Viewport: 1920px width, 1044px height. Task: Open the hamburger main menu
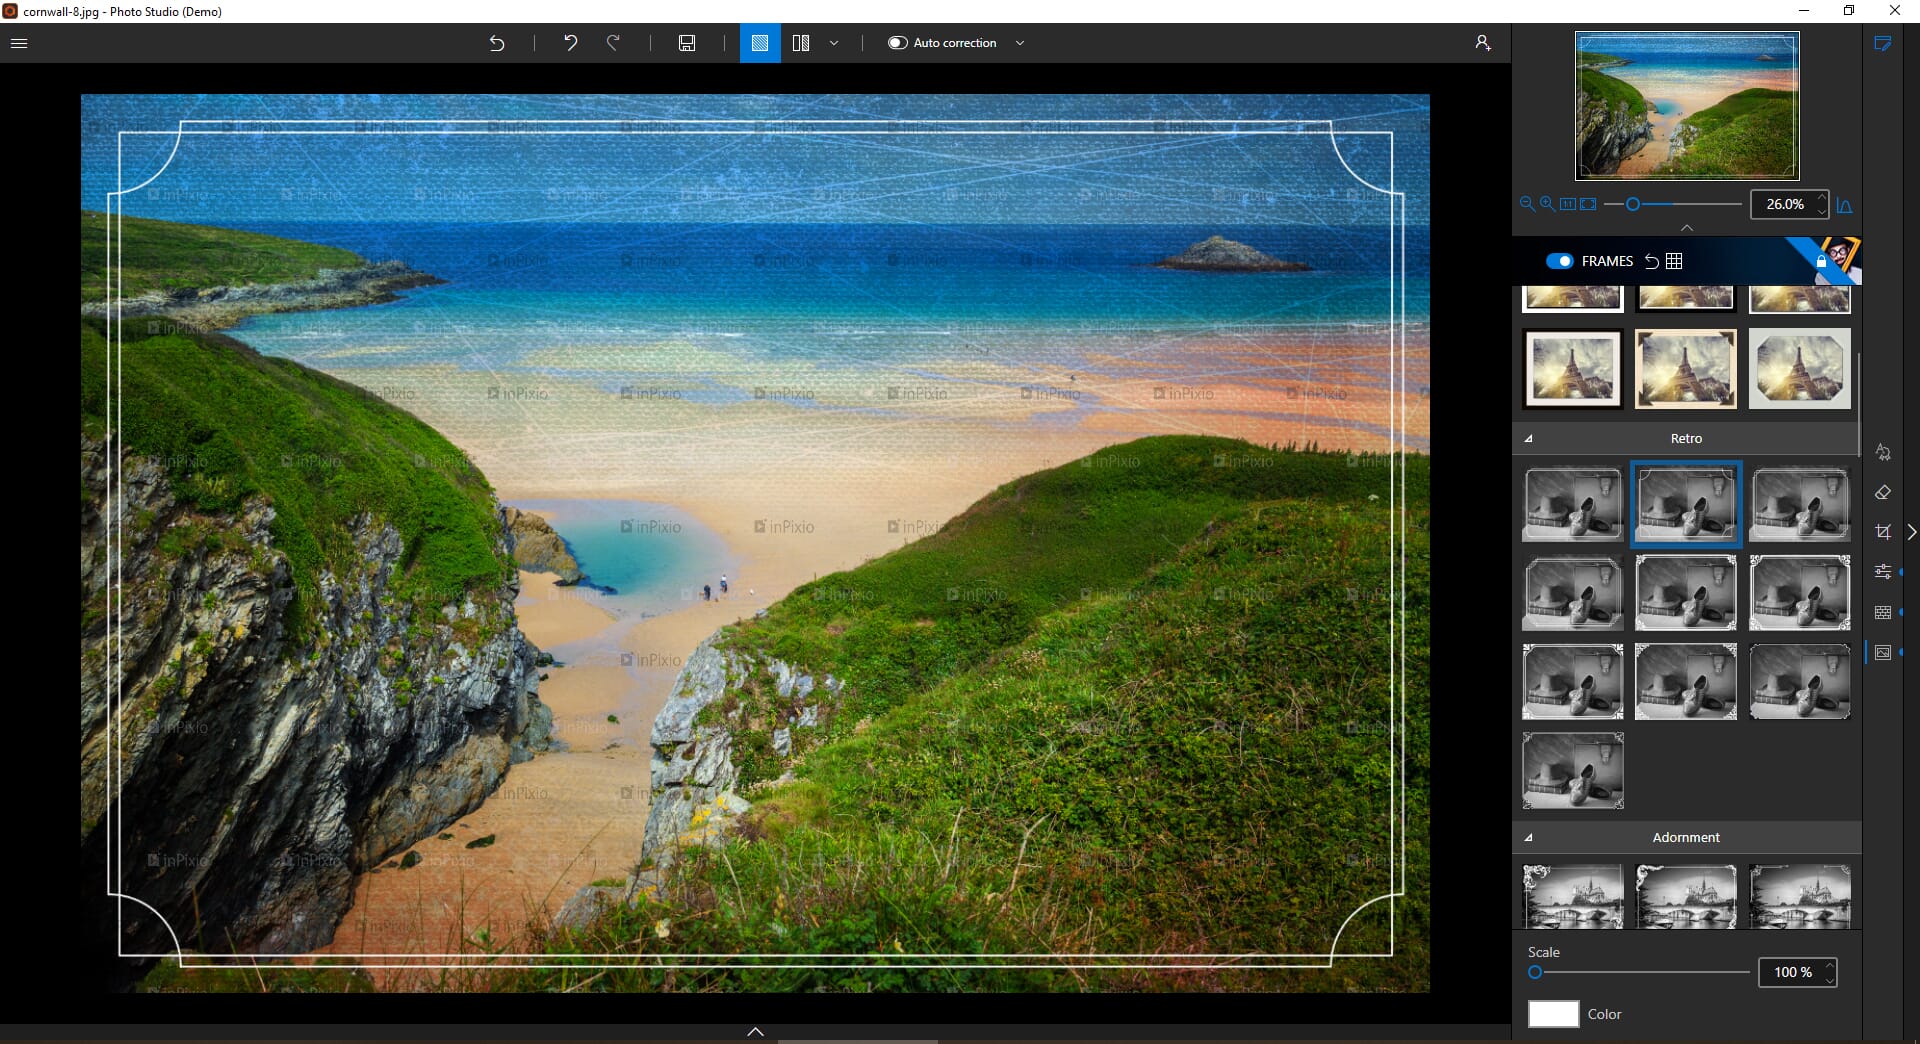click(x=19, y=43)
